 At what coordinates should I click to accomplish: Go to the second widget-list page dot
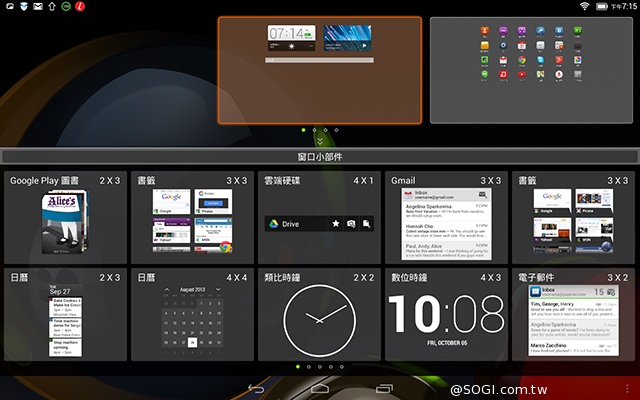point(309,367)
